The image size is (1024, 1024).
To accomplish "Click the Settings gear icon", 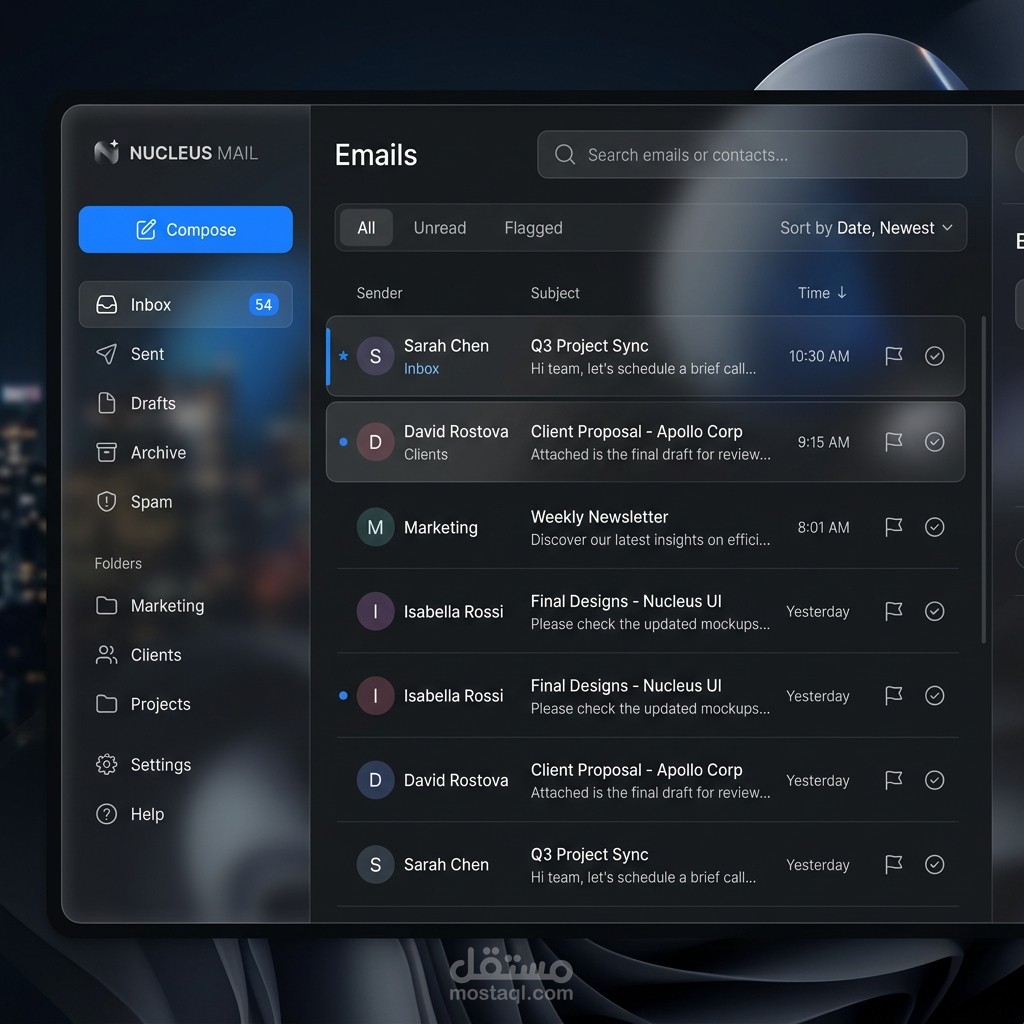I will tap(106, 764).
